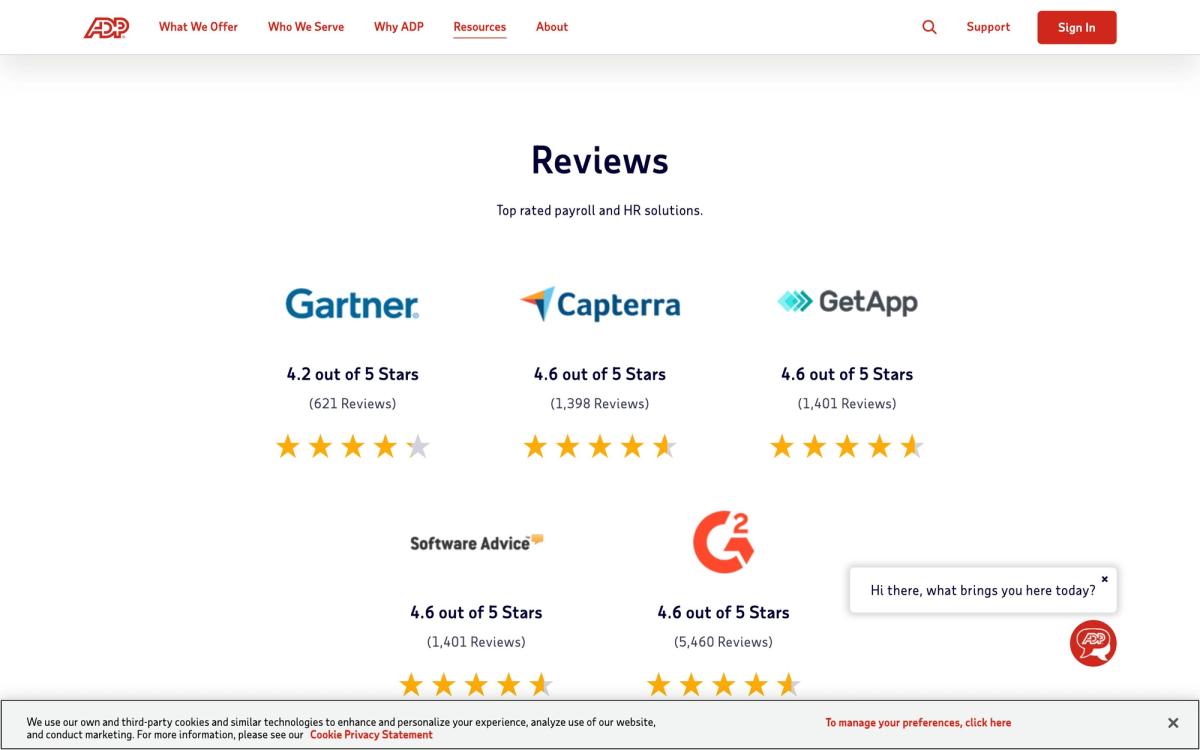Image resolution: width=1200 pixels, height=750 pixels.
Task: Click the Gartner logo
Action: (x=352, y=303)
